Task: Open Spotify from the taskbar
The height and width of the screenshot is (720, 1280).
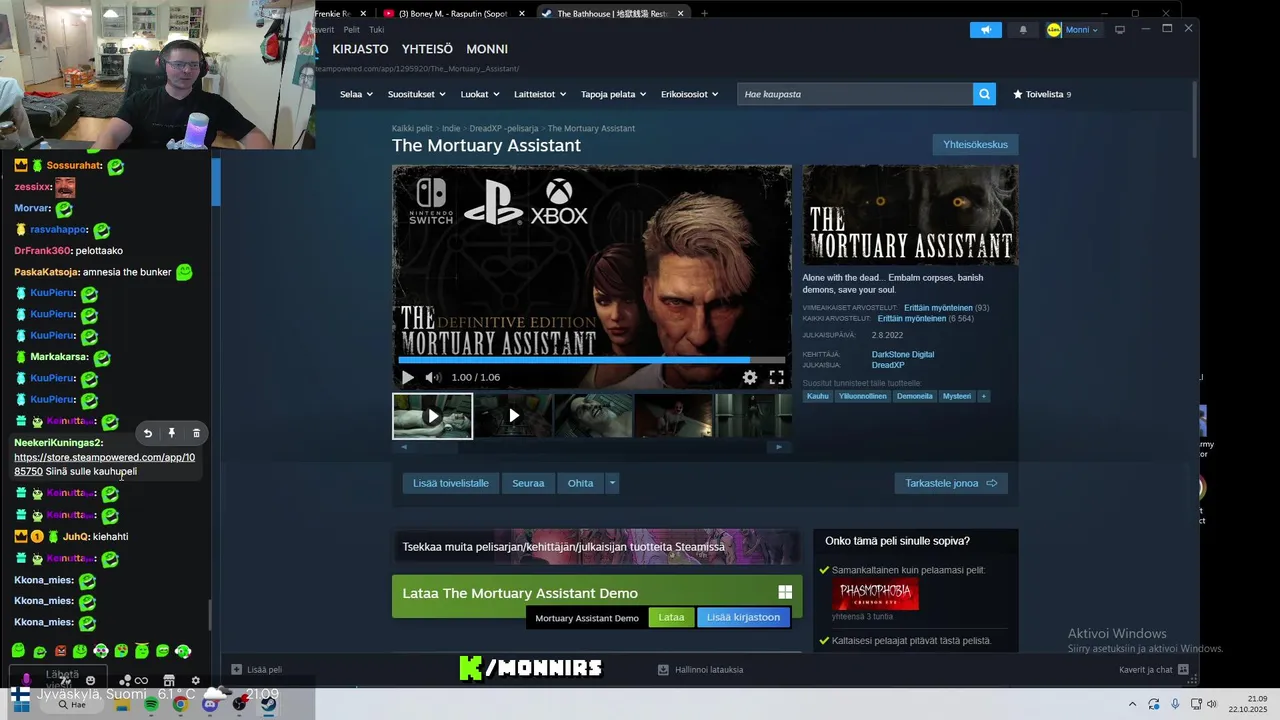Action: click(151, 704)
